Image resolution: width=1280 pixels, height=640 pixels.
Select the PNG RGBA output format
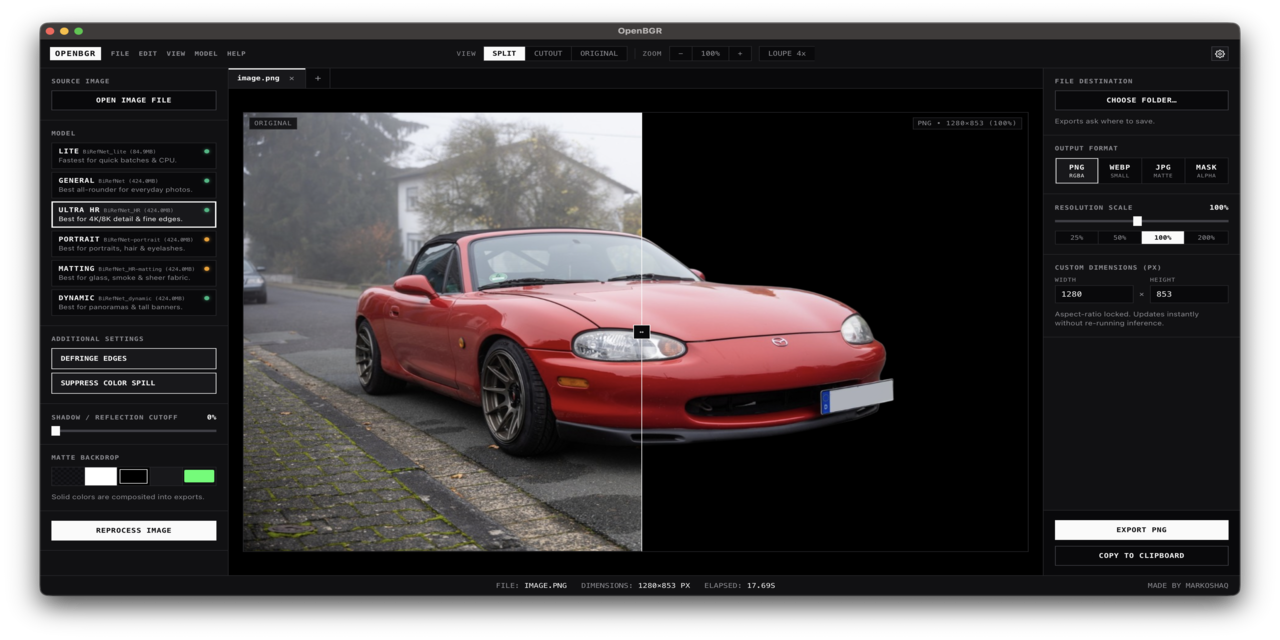1077,171
